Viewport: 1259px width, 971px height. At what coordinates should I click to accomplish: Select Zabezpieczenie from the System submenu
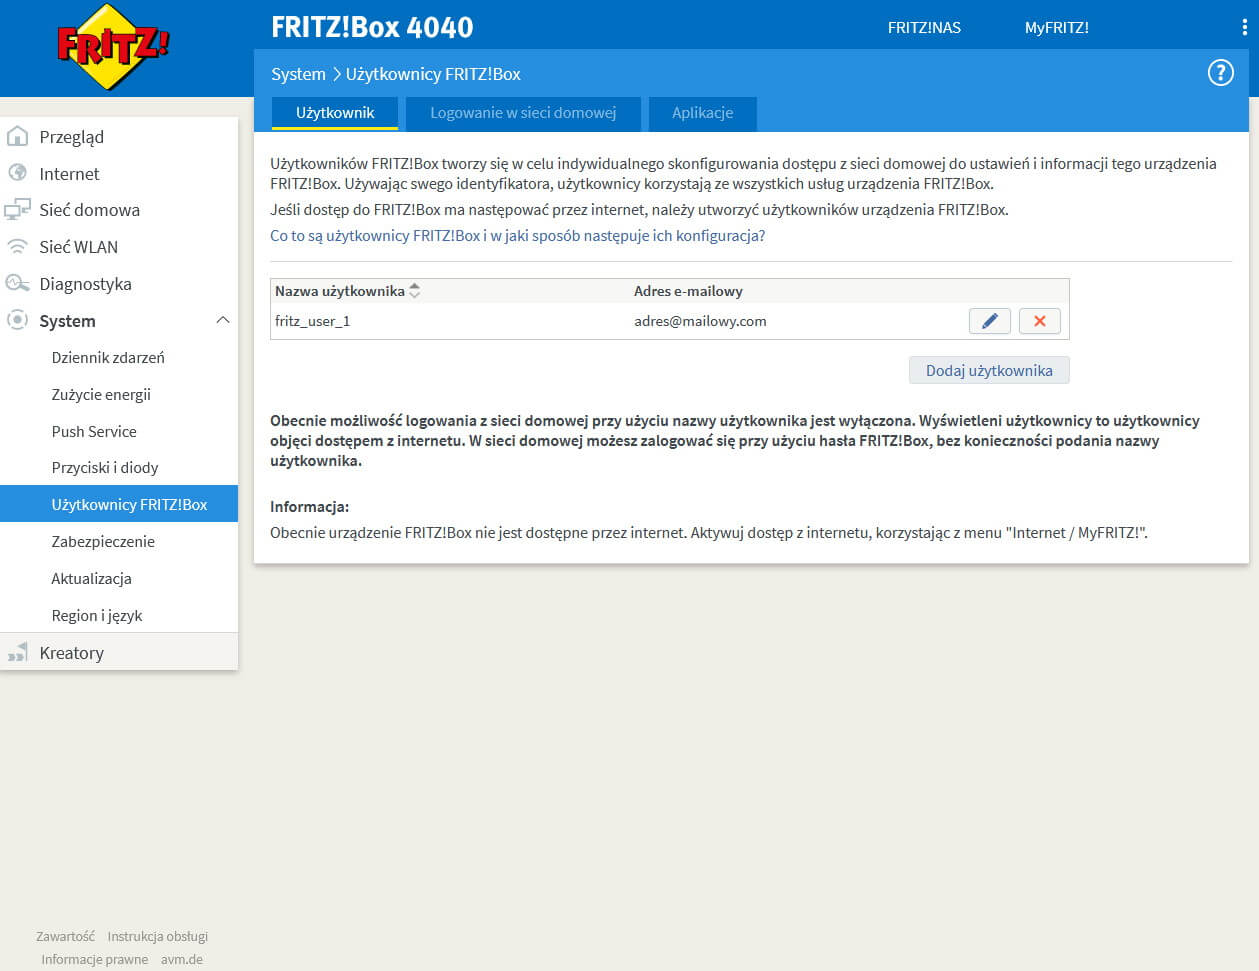[105, 541]
